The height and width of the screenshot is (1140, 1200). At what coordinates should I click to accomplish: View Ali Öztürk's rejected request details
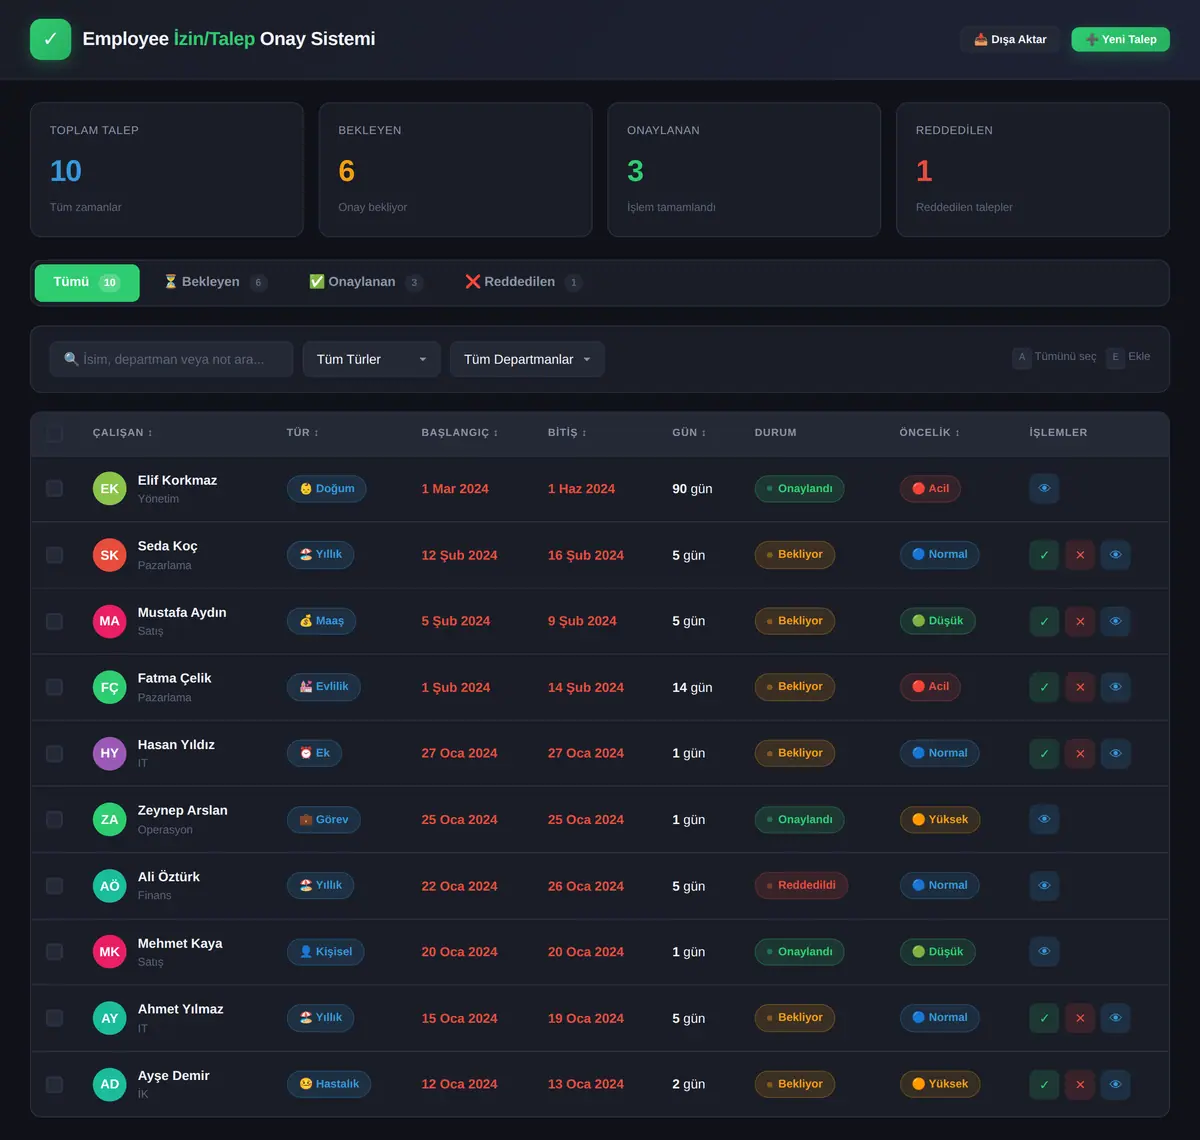pyautogui.click(x=1044, y=885)
